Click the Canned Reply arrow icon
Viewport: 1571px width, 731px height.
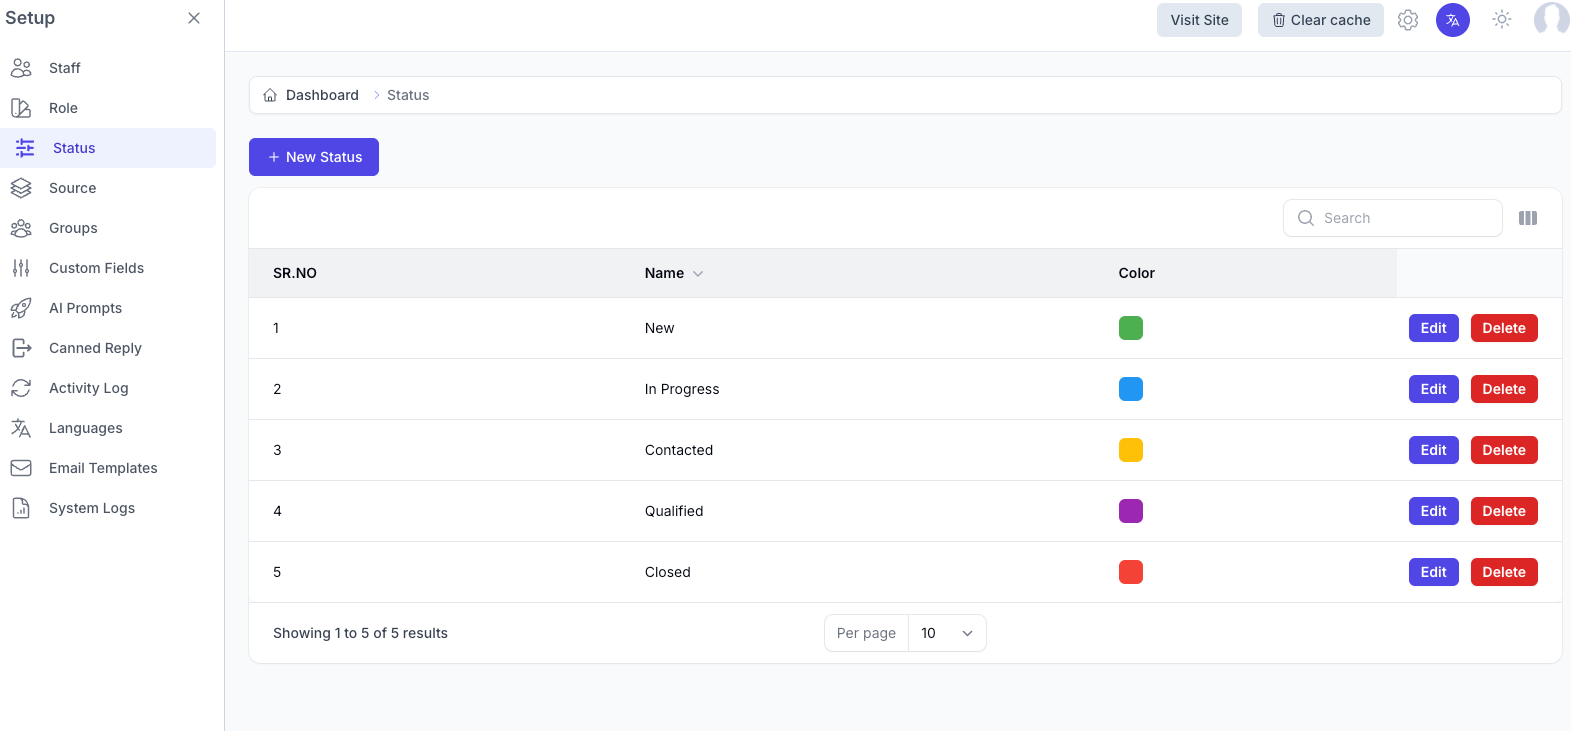pos(21,348)
